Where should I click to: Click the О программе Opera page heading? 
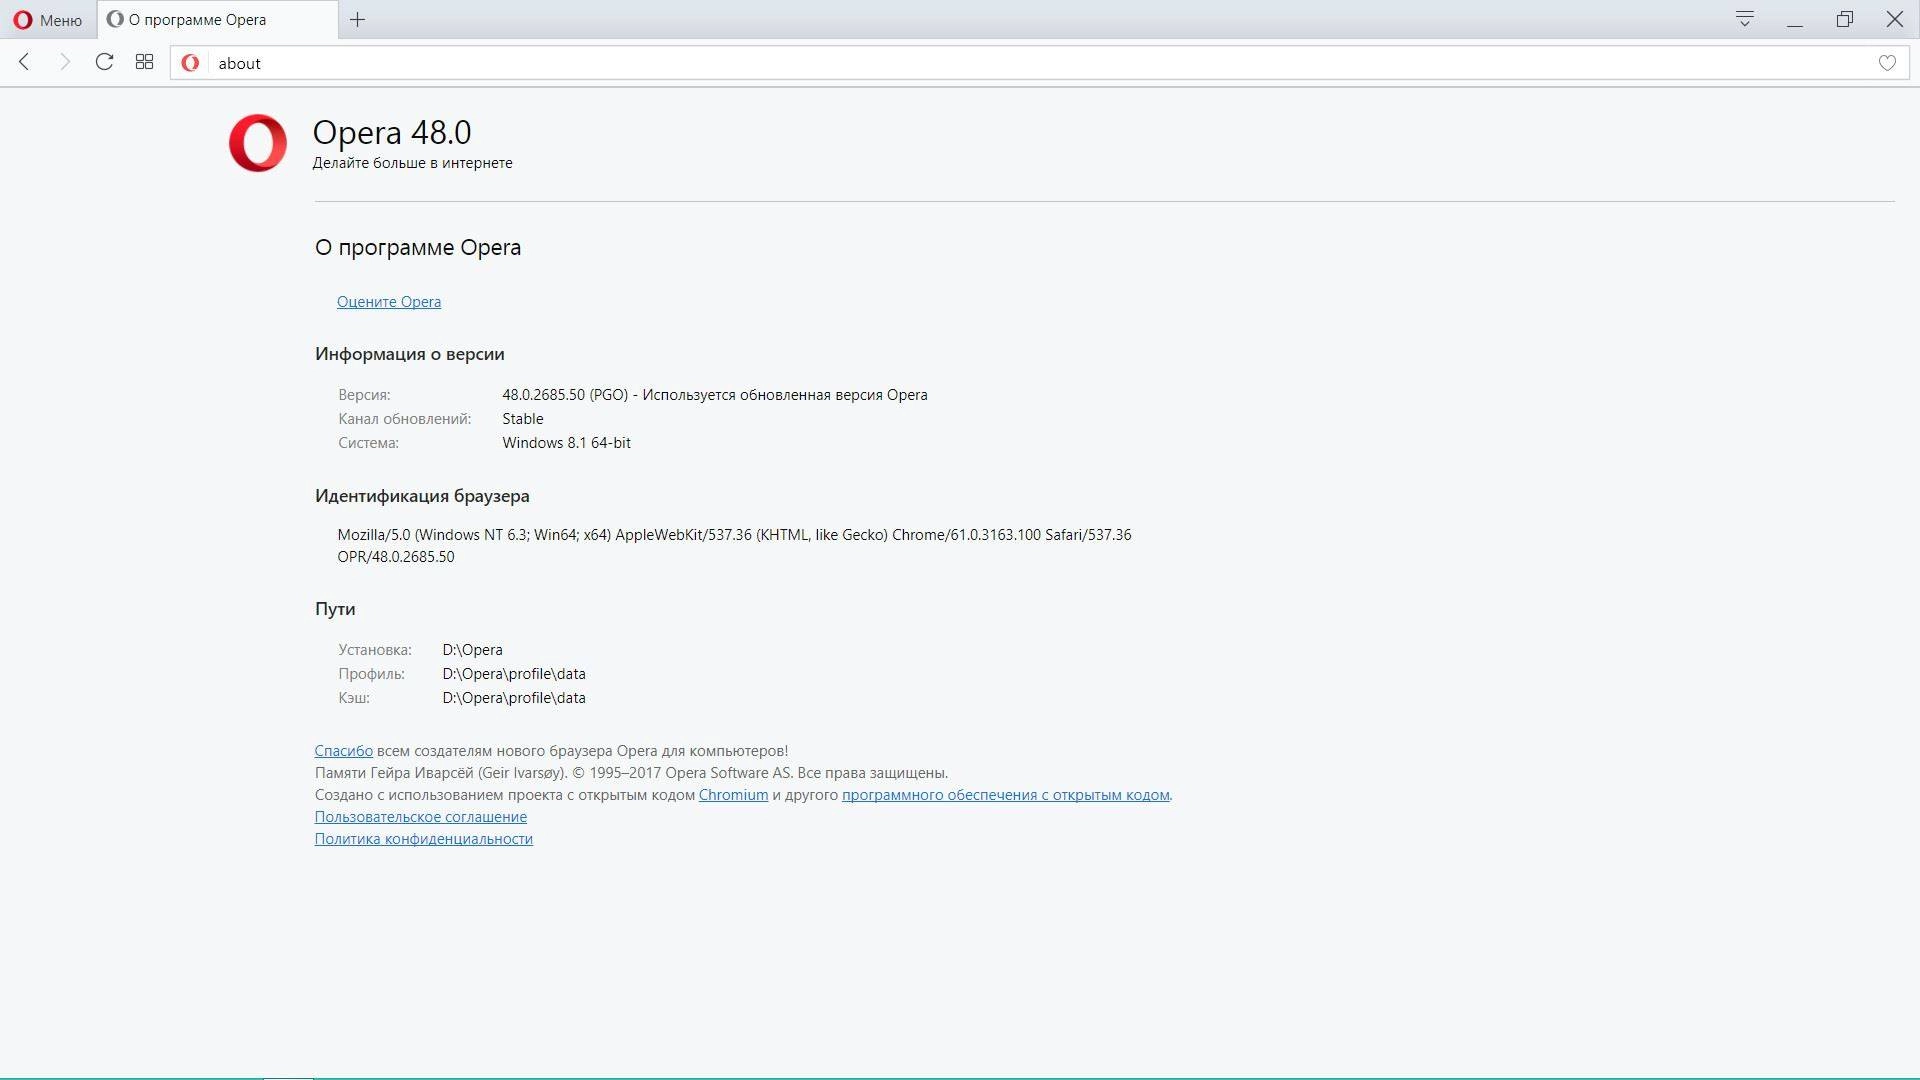418,248
